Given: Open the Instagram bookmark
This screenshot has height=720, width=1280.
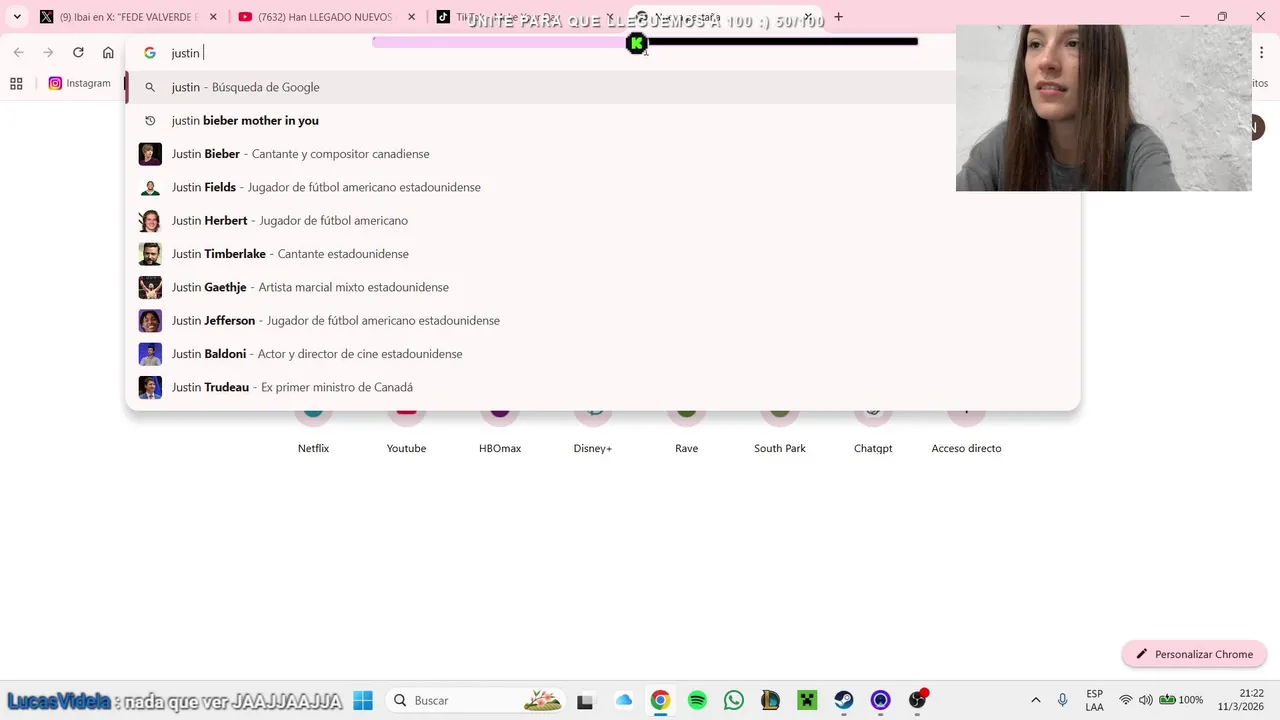Looking at the screenshot, I should 80,84.
